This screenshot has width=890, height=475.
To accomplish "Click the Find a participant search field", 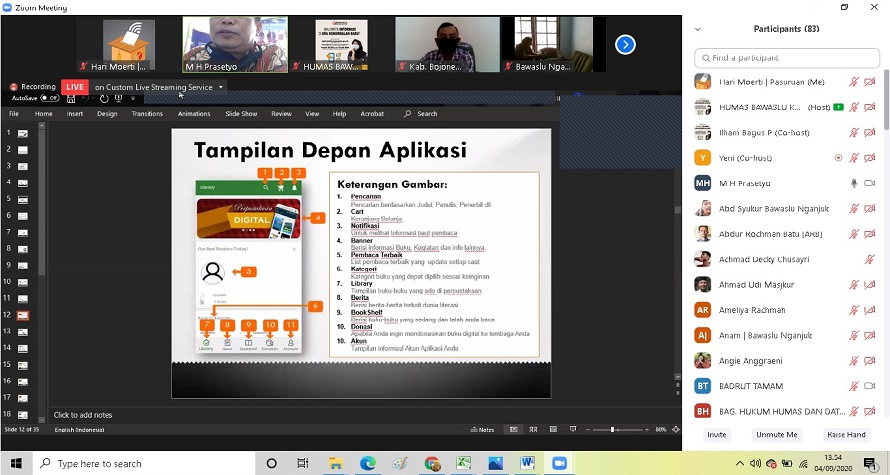I will click(x=787, y=58).
